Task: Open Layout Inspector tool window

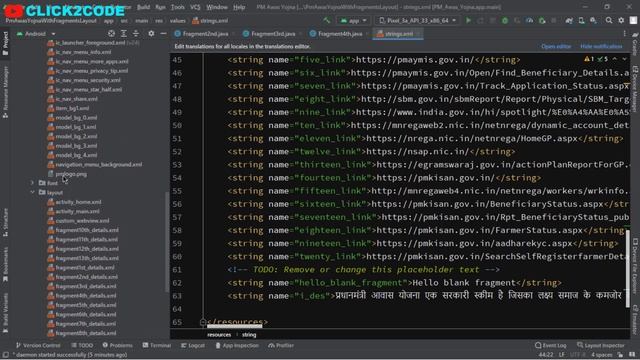Action: point(601,345)
